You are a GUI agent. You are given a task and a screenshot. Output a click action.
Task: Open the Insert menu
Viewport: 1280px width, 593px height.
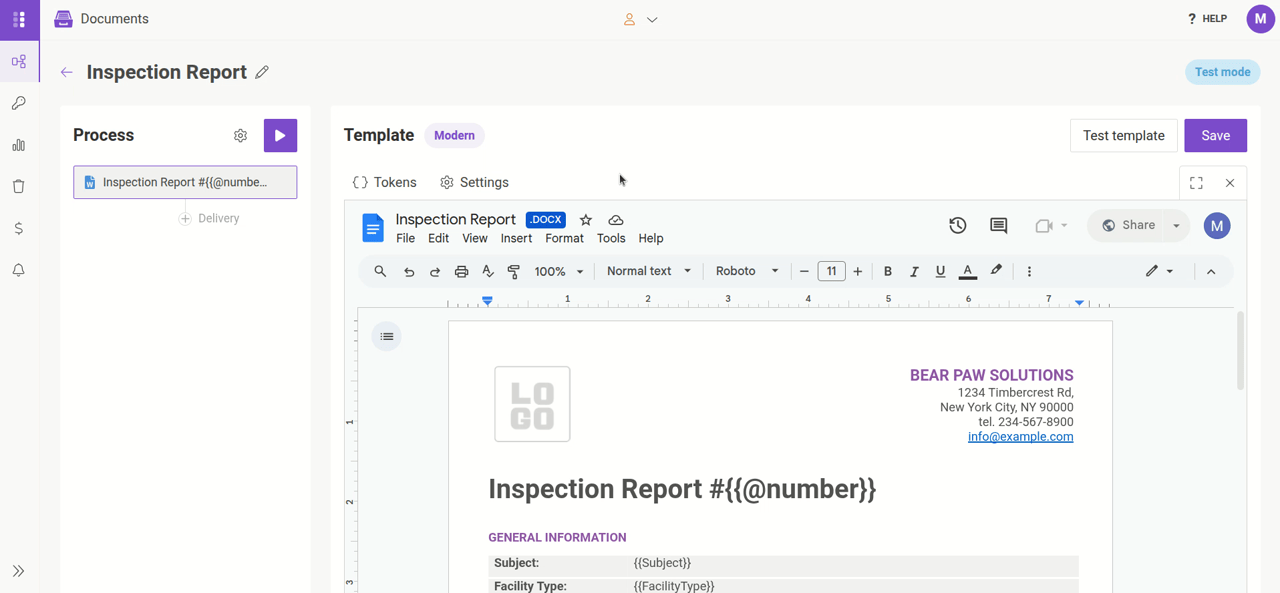(516, 239)
